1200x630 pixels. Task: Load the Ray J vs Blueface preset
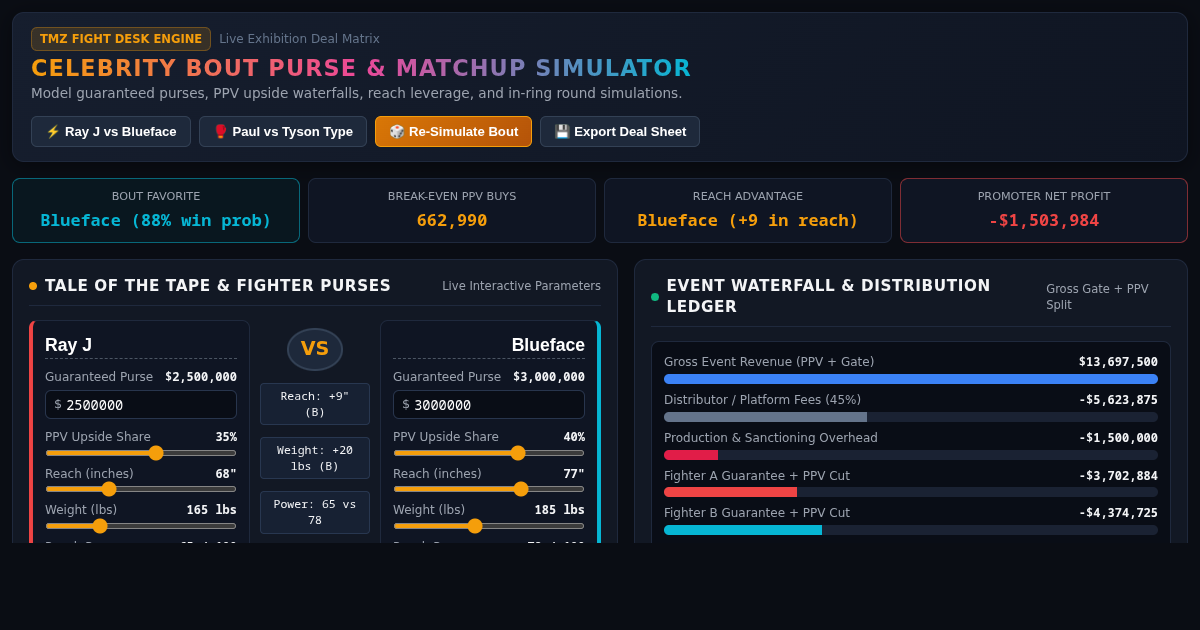(111, 131)
